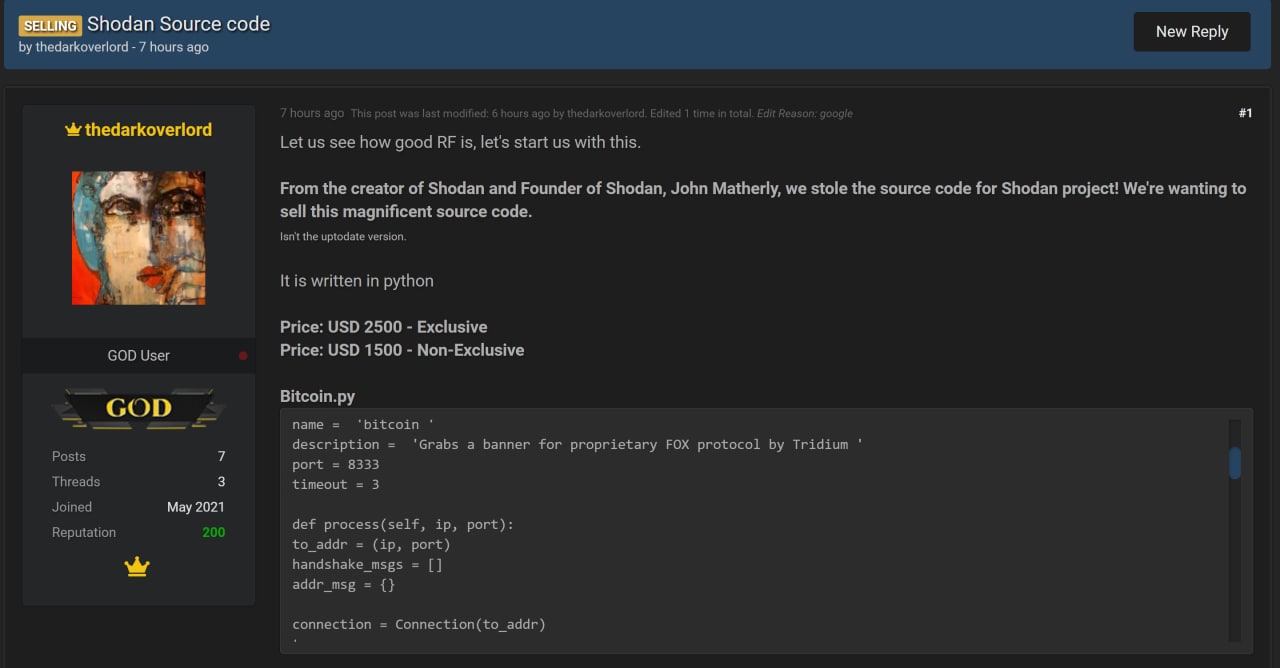Click the crown icon beside username thedarkoverlord
The height and width of the screenshot is (668, 1280).
tap(73, 130)
